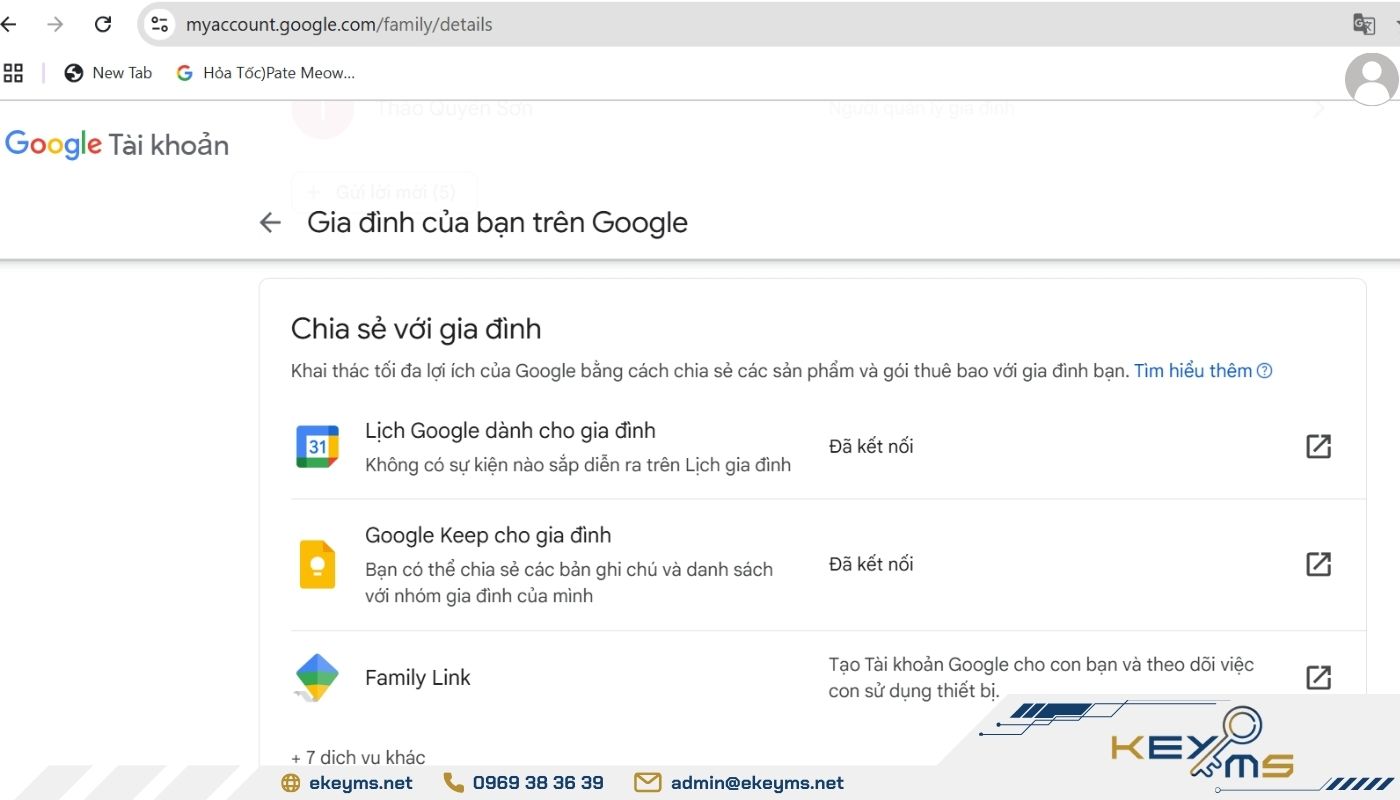Screen dimensions: 1400x800
Task: Open the Family Link entry
Action: 418,678
